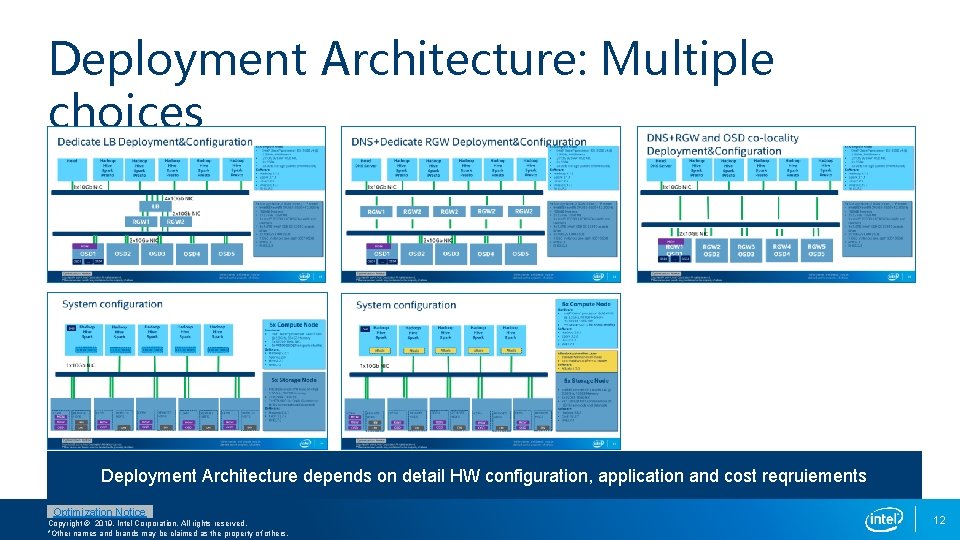Click the OSD3 box in DNS+Dedicate RGW diagram

point(451,253)
